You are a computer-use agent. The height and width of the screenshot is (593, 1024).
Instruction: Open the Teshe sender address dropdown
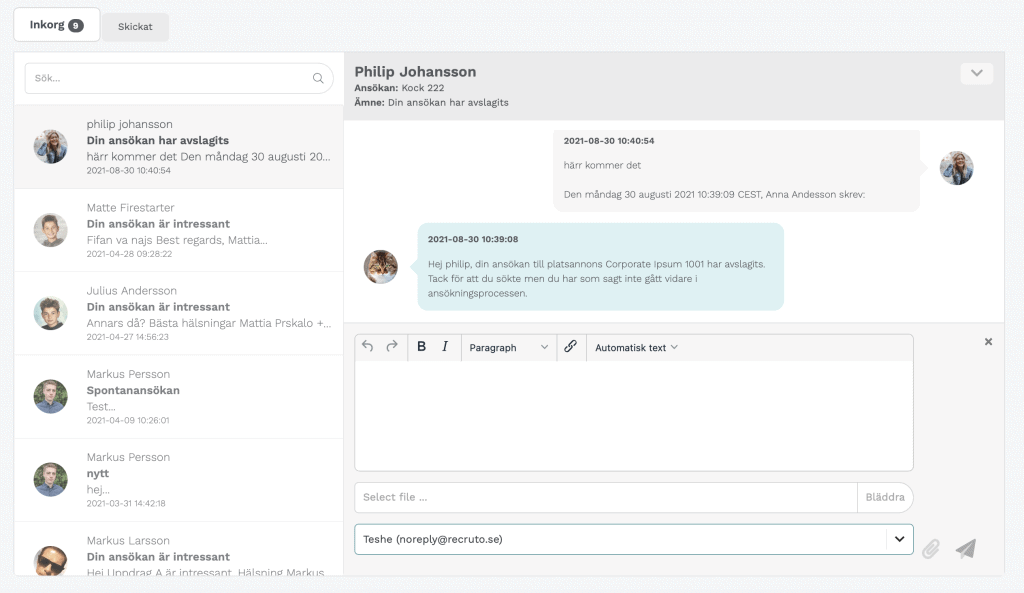click(x=633, y=539)
